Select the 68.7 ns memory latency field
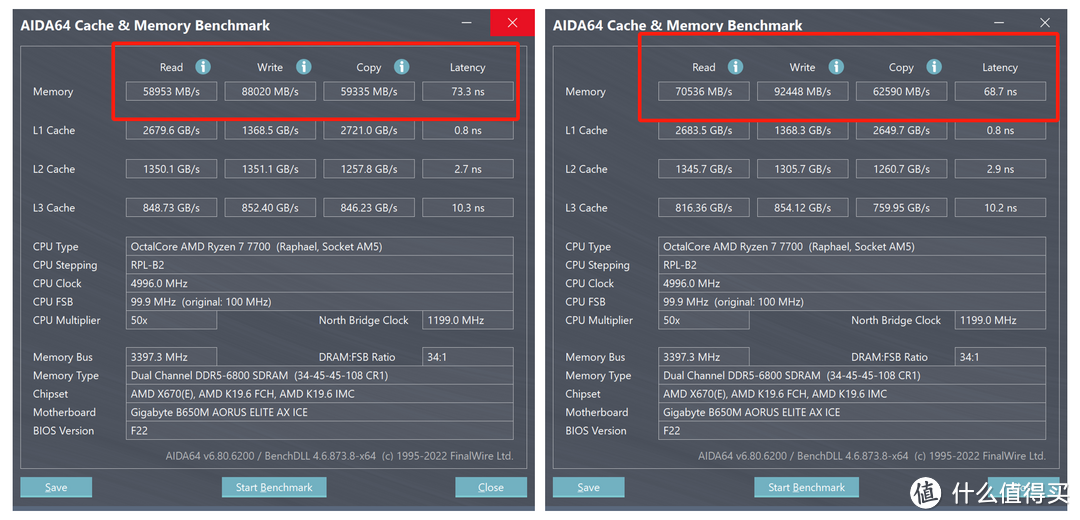Image resolution: width=1080 pixels, height=520 pixels. pyautogui.click(x=1000, y=92)
